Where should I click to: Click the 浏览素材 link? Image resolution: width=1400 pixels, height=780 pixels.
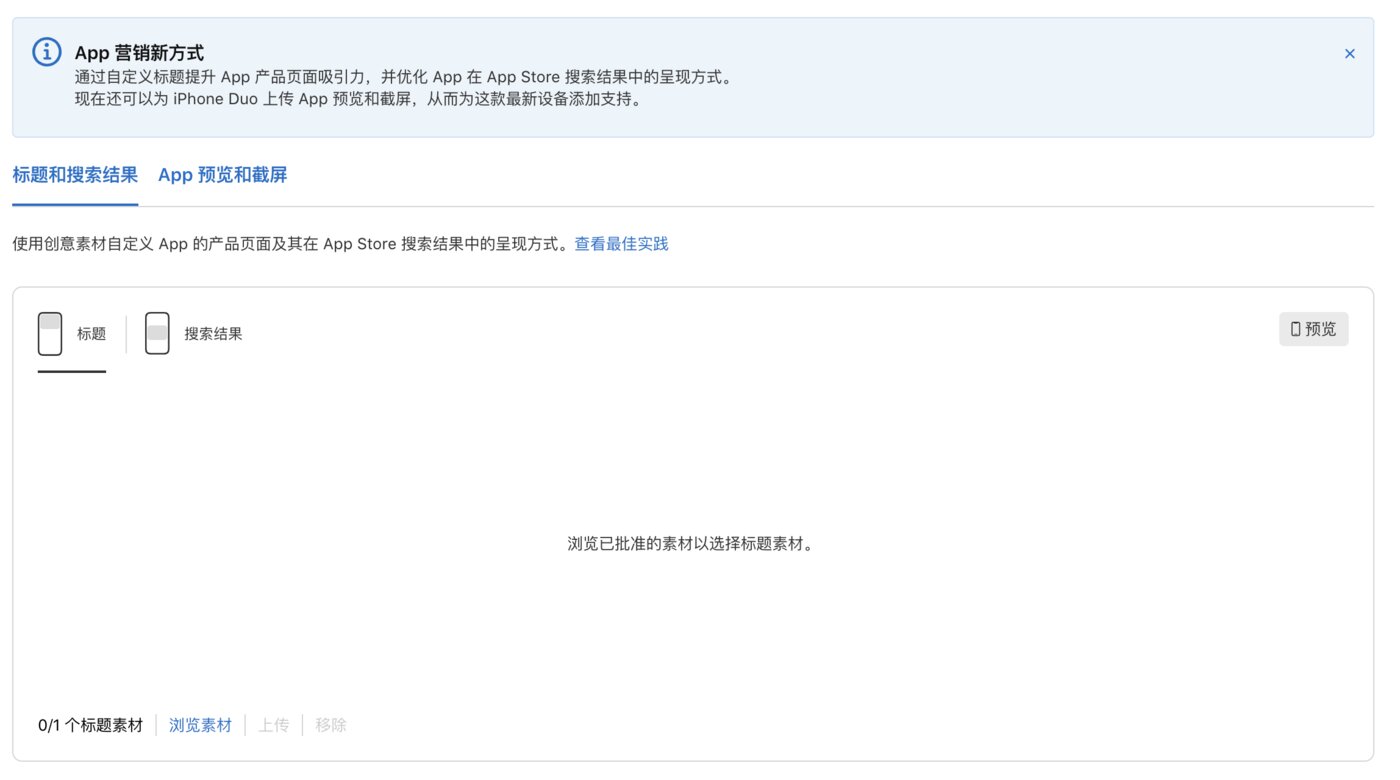tap(200, 725)
